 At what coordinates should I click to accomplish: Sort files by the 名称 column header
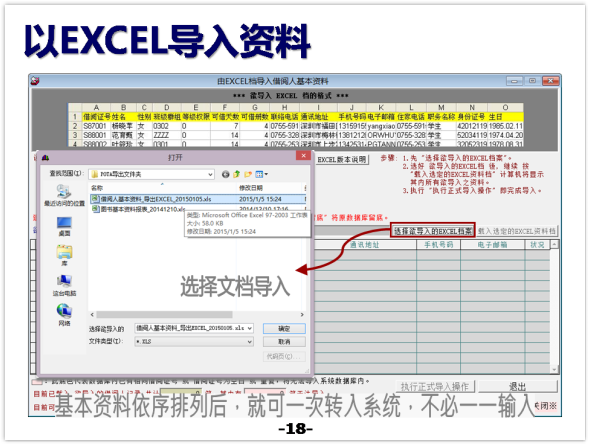coord(97,188)
